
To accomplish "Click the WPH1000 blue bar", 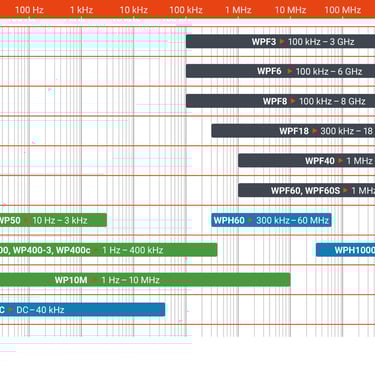I will (346, 250).
